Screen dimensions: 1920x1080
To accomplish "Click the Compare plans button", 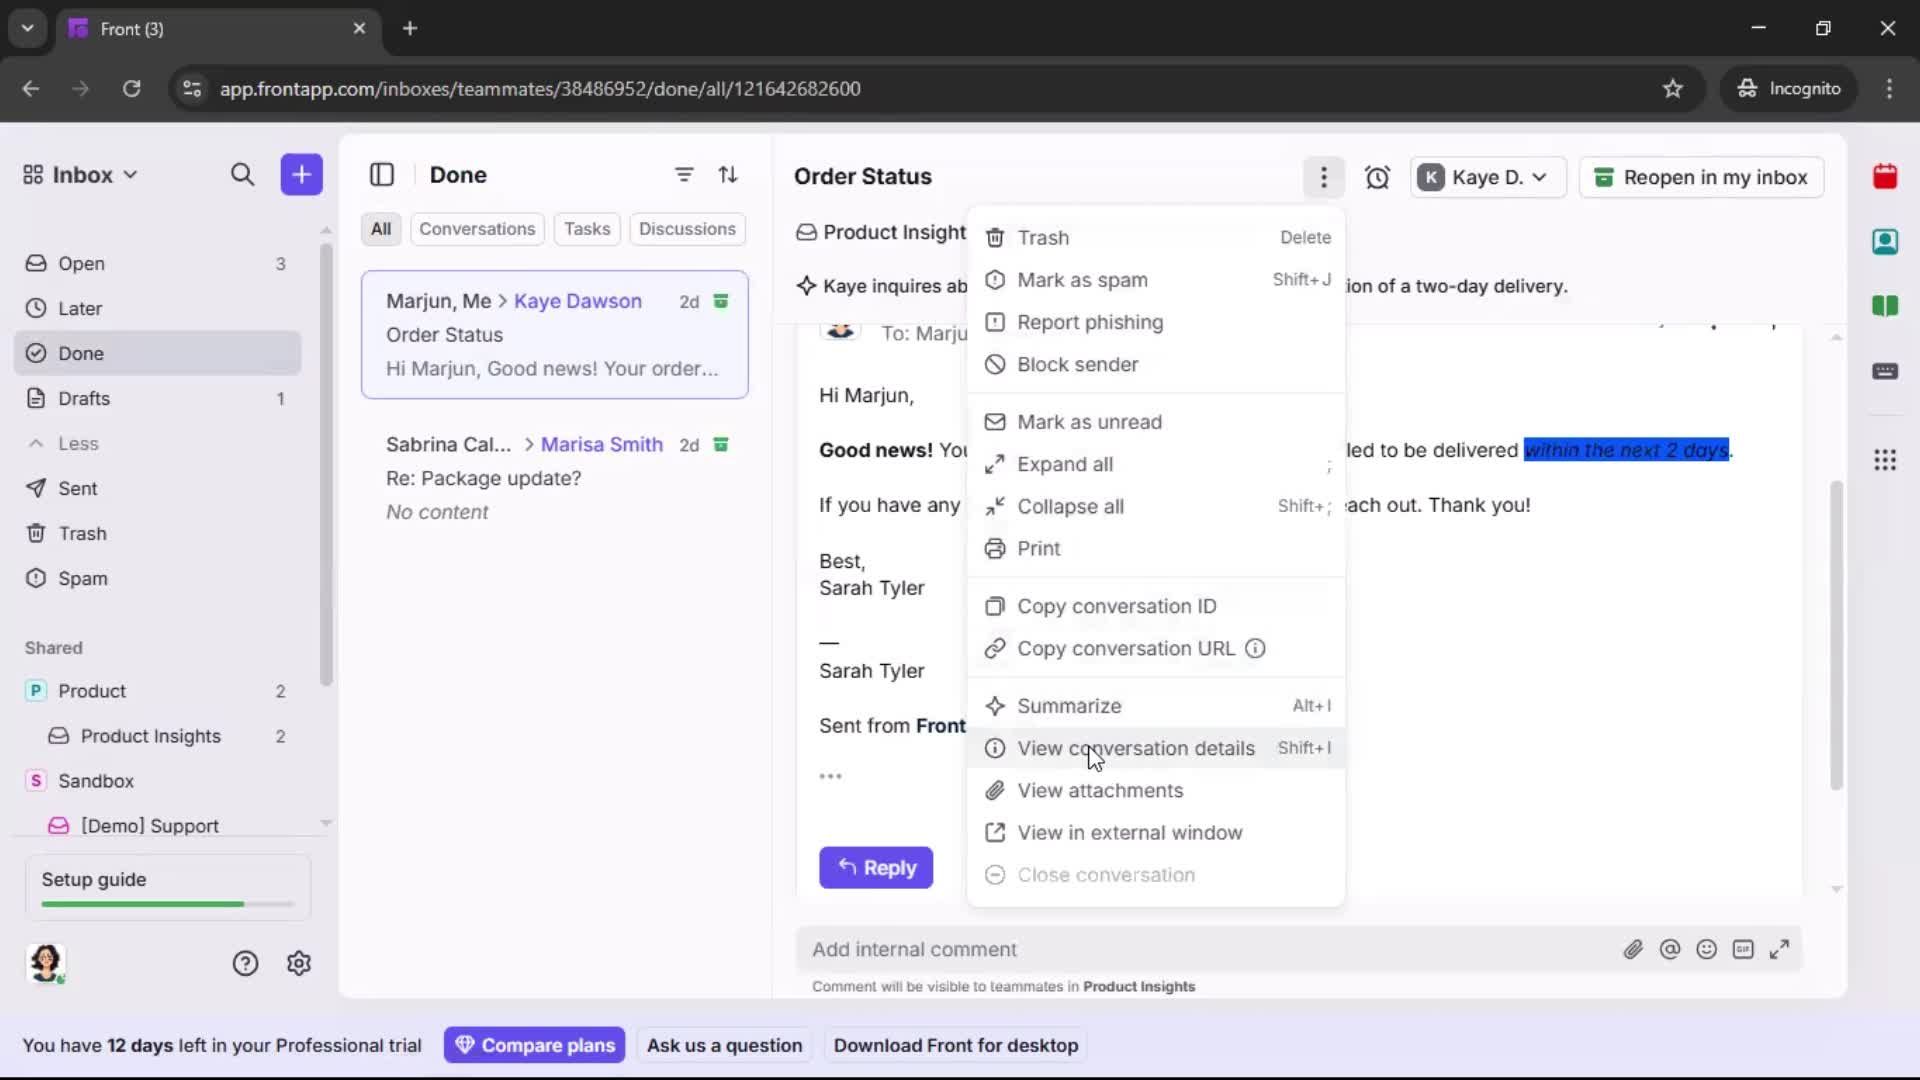I will (534, 1045).
